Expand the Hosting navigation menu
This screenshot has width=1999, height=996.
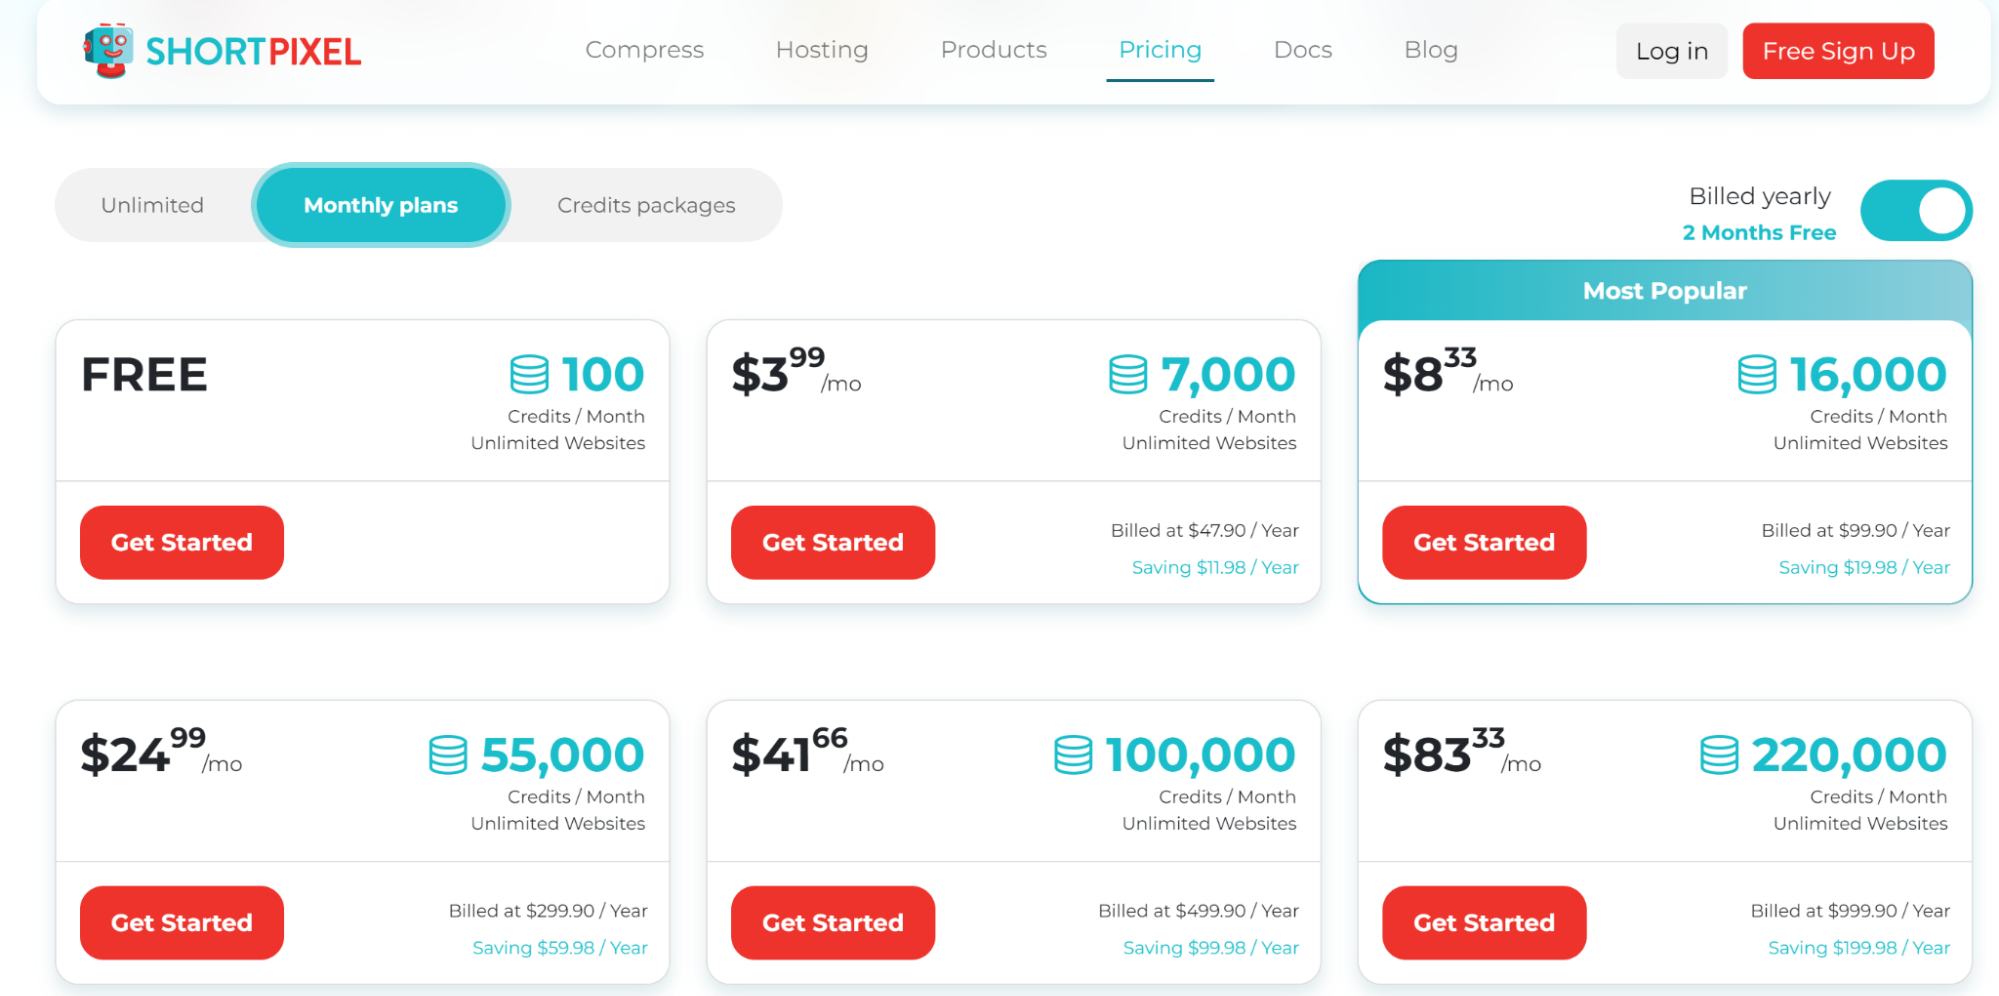pyautogui.click(x=822, y=50)
